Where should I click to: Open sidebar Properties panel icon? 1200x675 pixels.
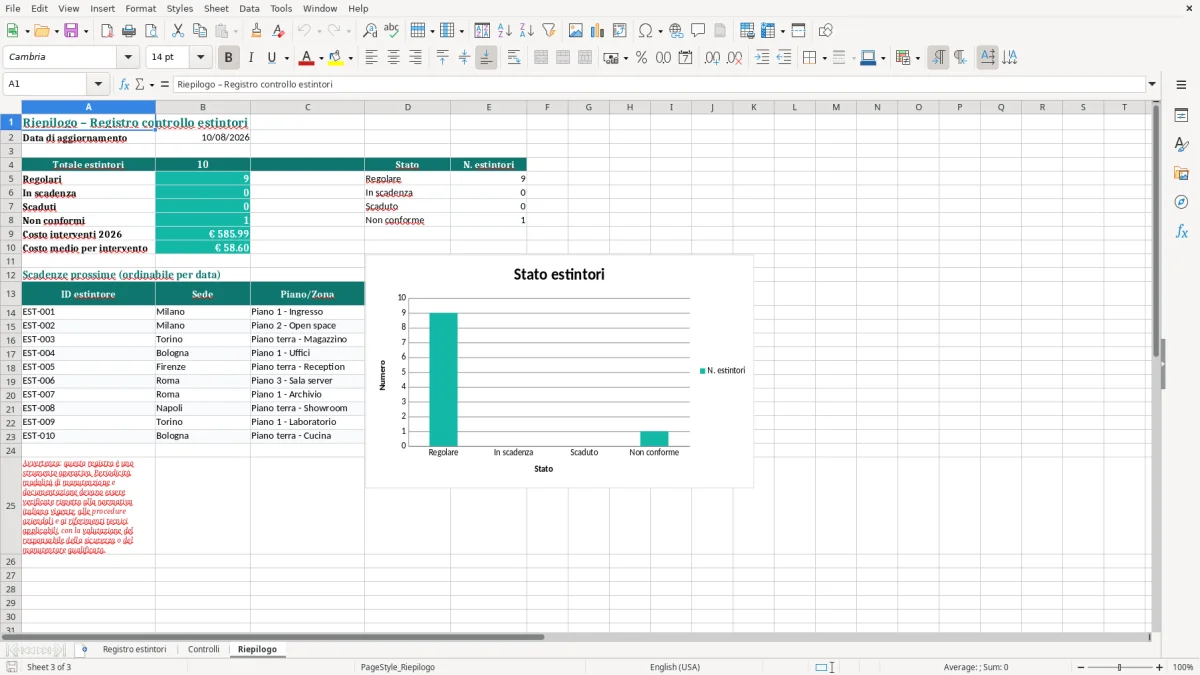(x=1181, y=116)
